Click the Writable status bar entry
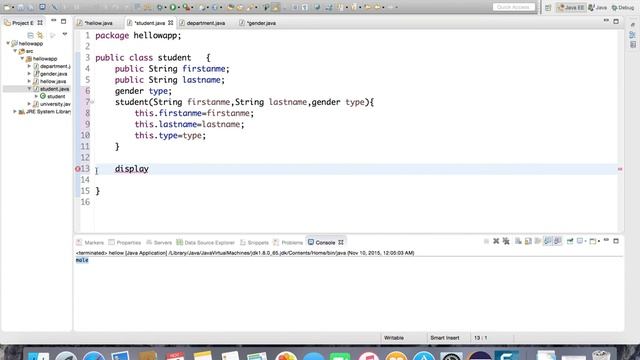The width and height of the screenshot is (640, 360). pyautogui.click(x=394, y=338)
